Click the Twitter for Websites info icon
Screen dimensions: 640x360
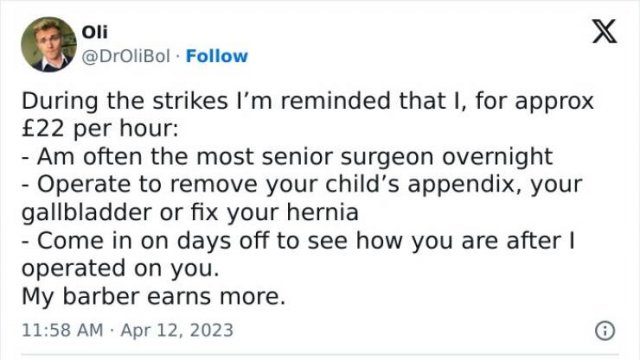coord(605,331)
